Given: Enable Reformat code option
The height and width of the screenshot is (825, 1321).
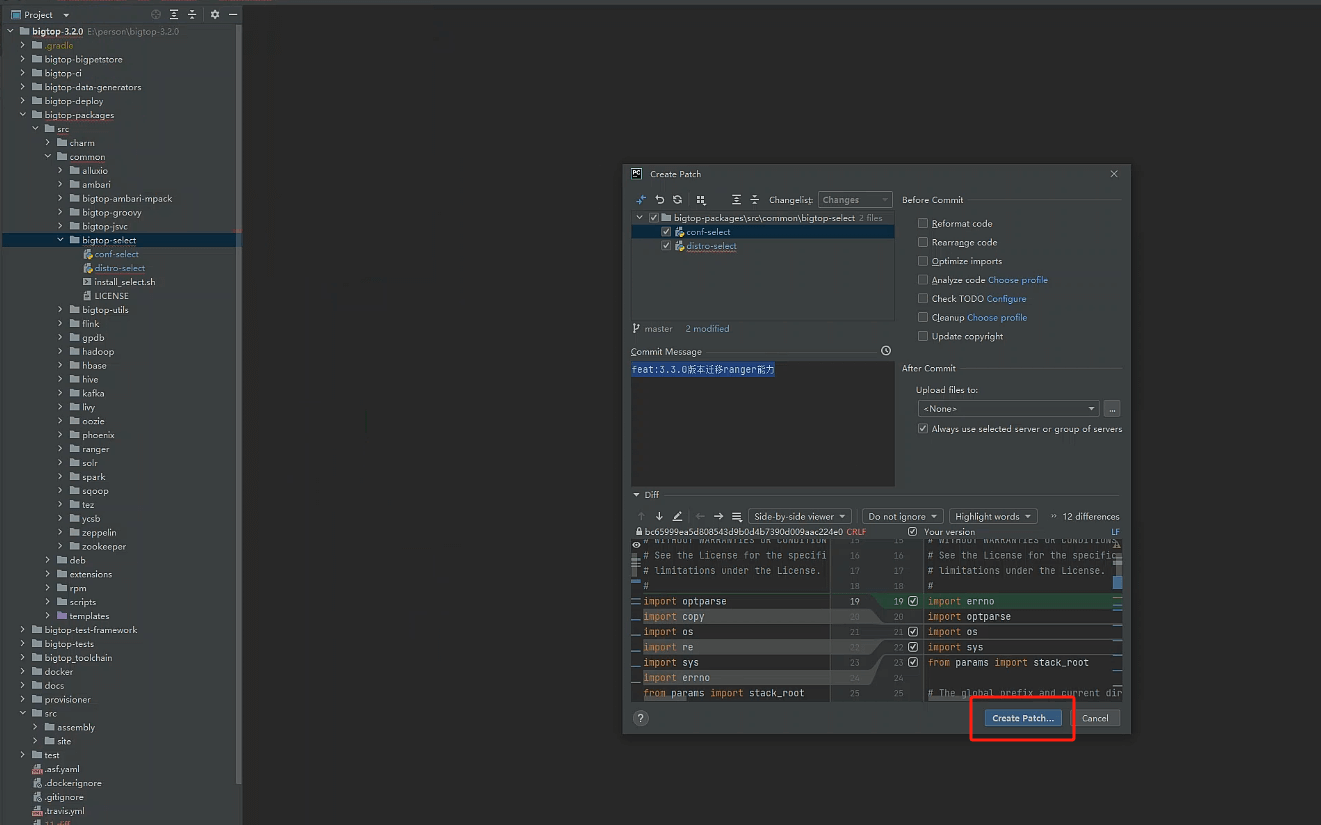Looking at the screenshot, I should (923, 223).
